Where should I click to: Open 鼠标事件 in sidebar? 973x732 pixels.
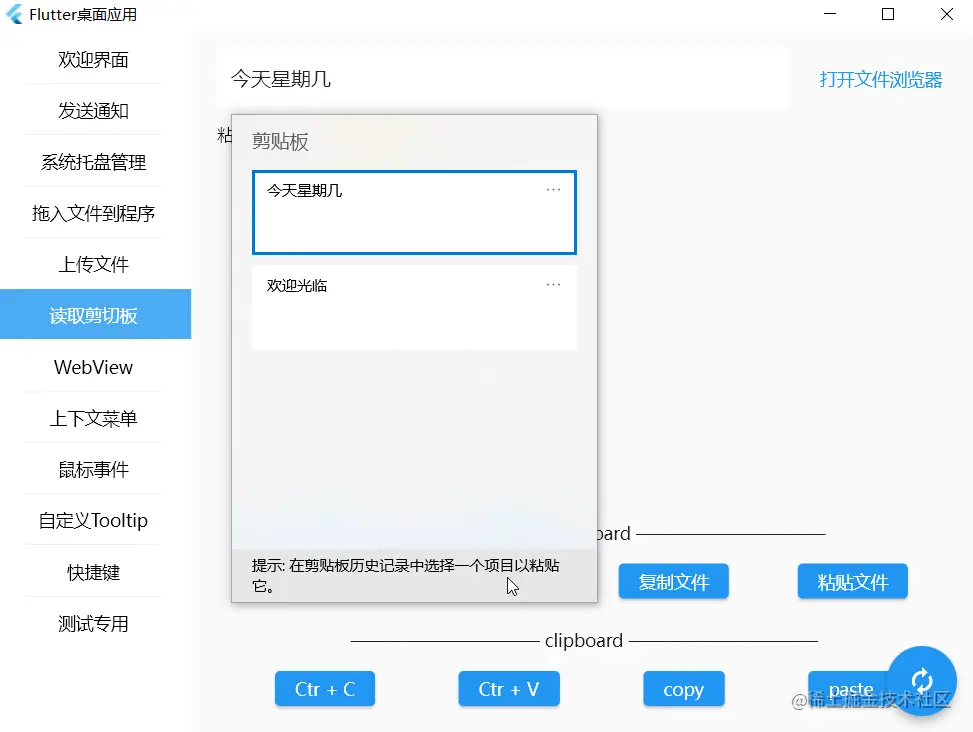pos(93,470)
